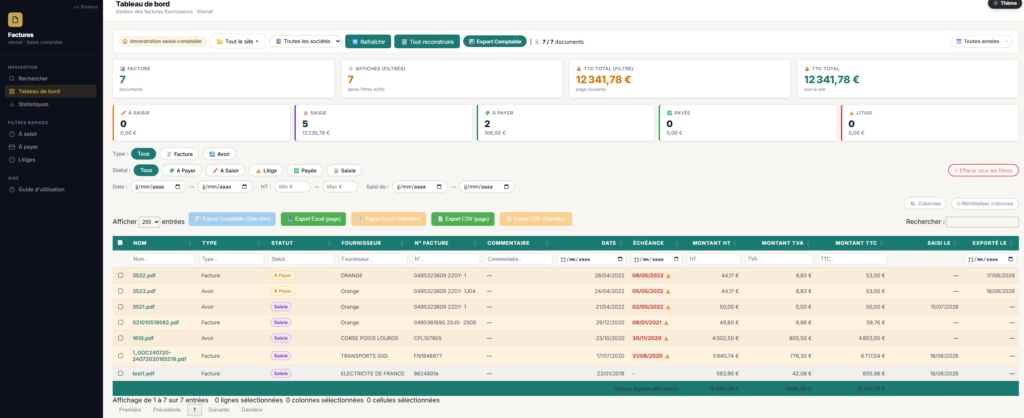Click the warning icon next to 09/05/2022

pos(668,276)
